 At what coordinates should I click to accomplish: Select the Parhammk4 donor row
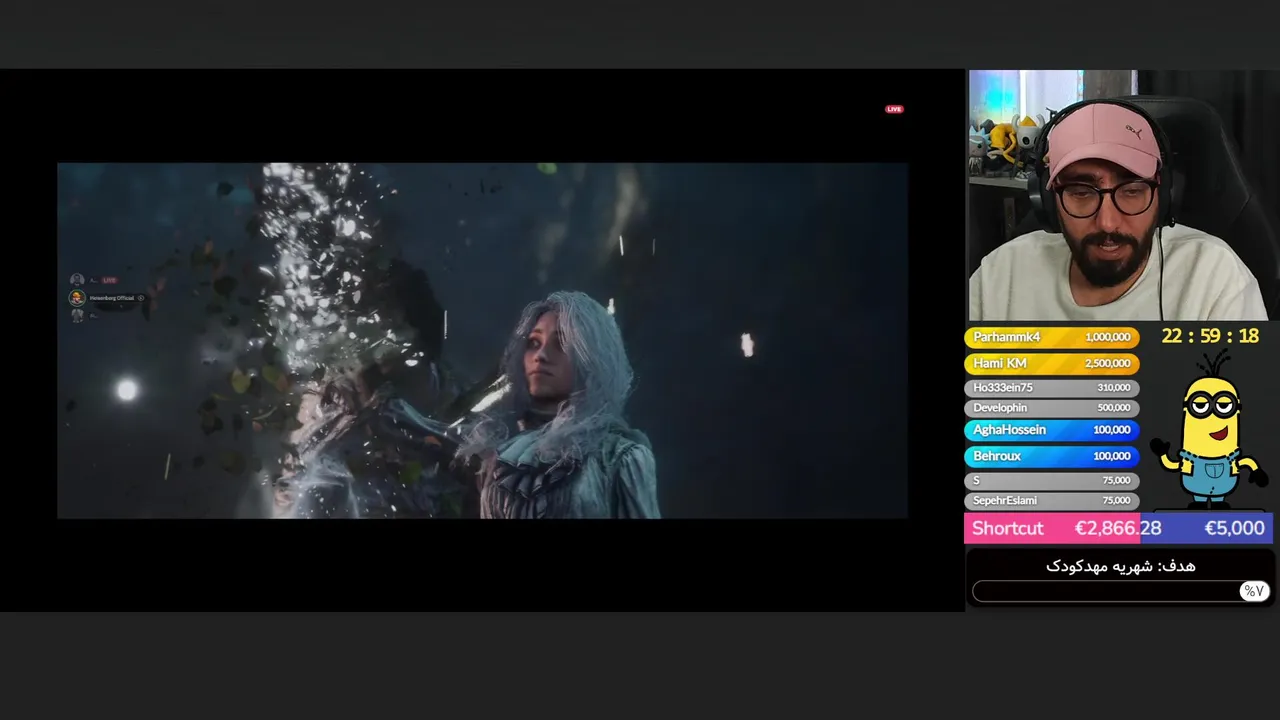1051,337
